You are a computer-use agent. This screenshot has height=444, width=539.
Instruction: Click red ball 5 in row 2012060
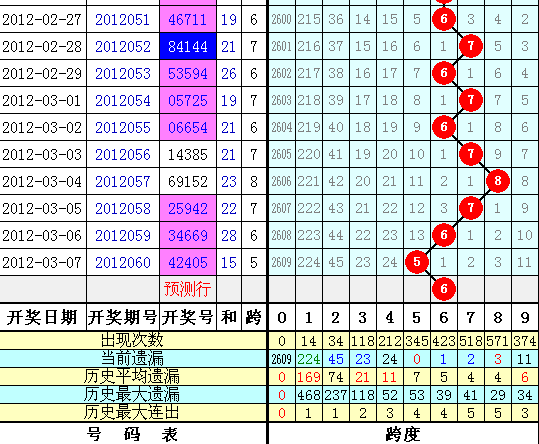pyautogui.click(x=417, y=262)
